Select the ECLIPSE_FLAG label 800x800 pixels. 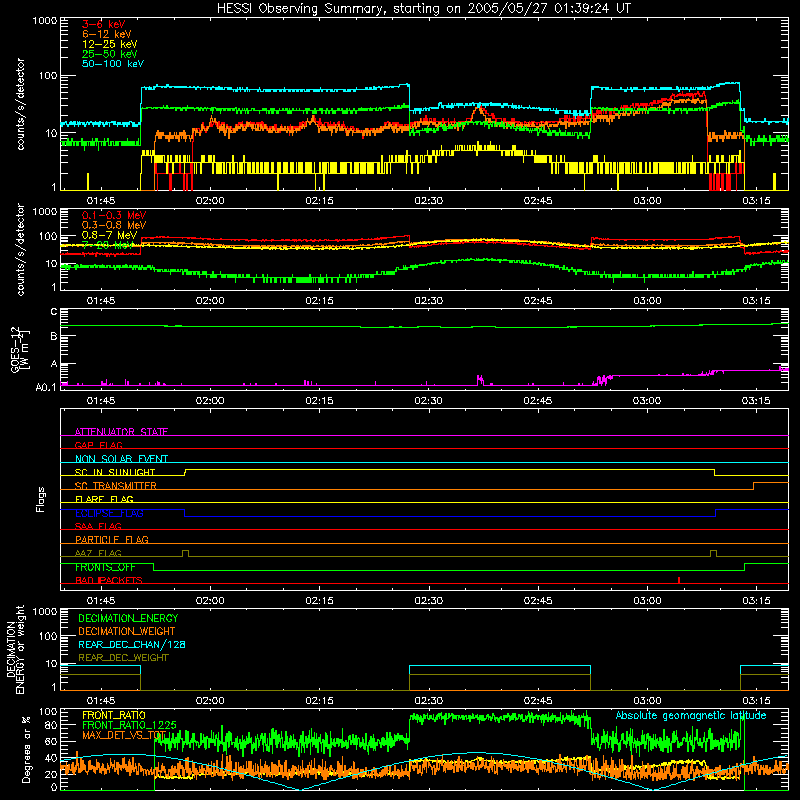109,513
